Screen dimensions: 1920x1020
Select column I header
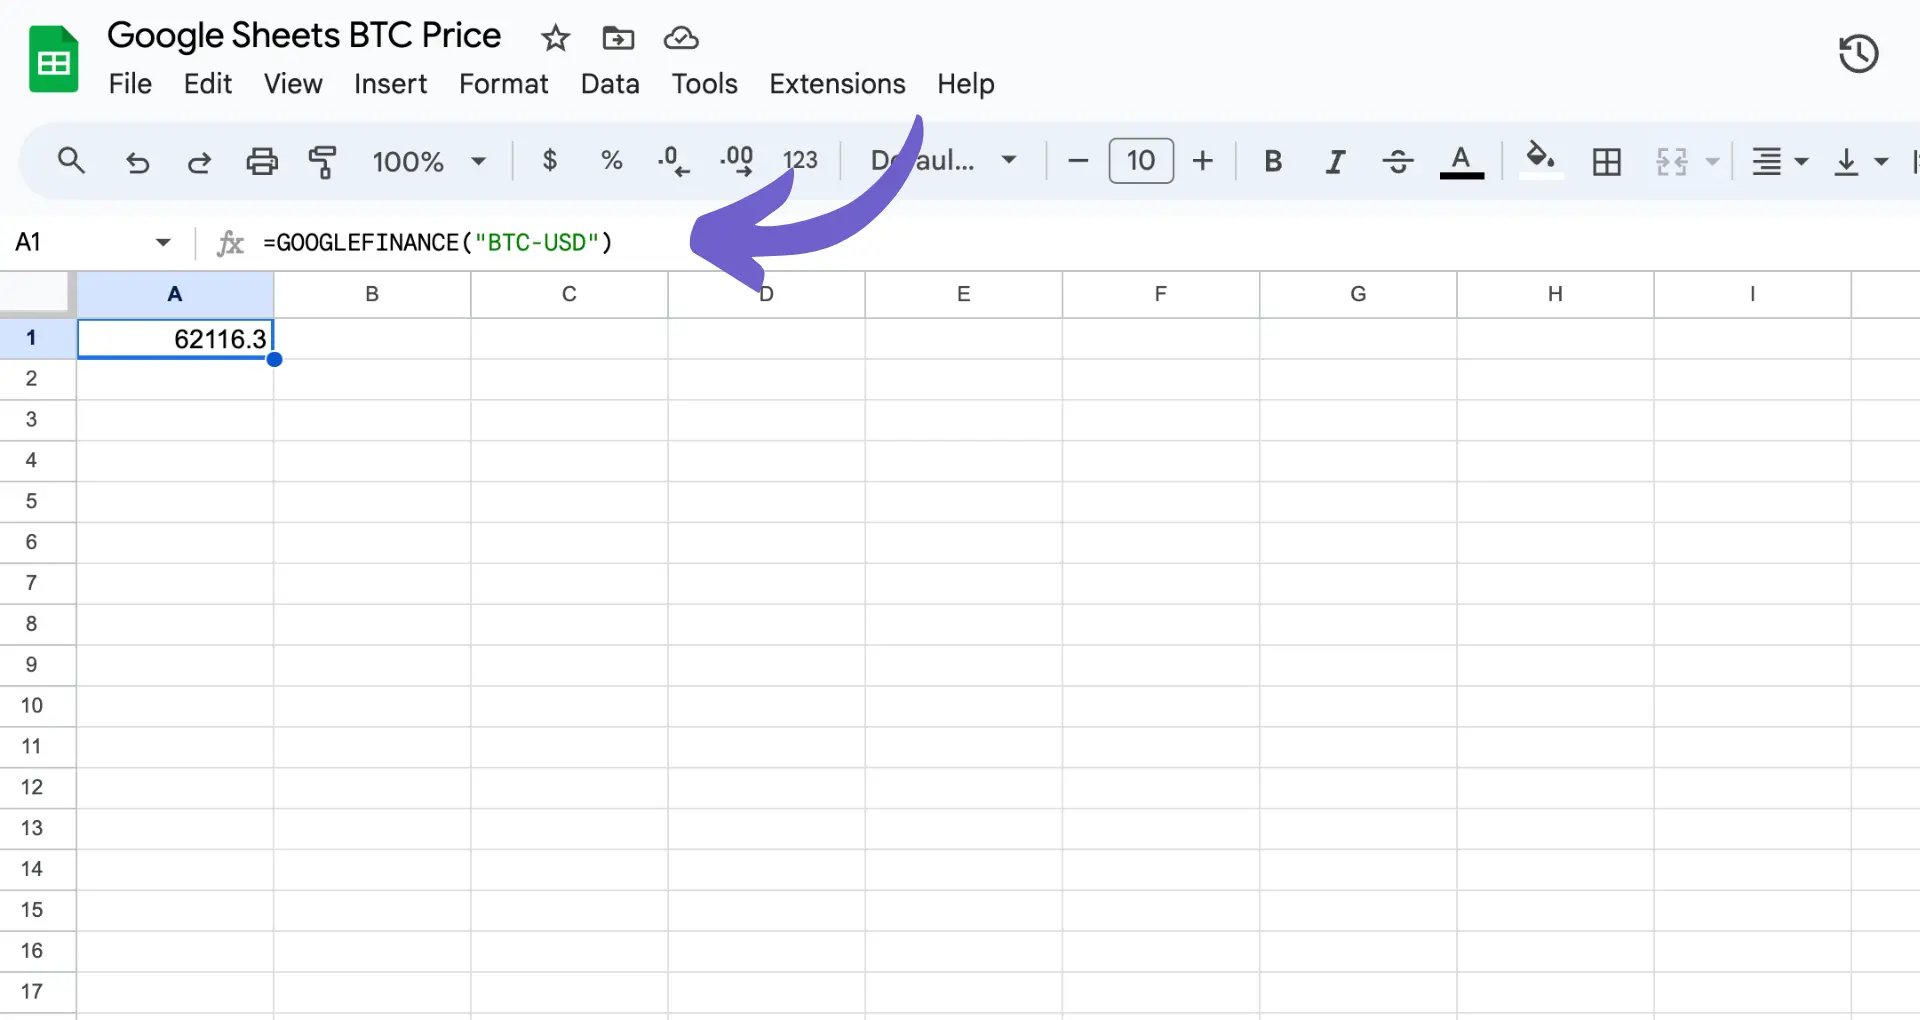(x=1752, y=294)
